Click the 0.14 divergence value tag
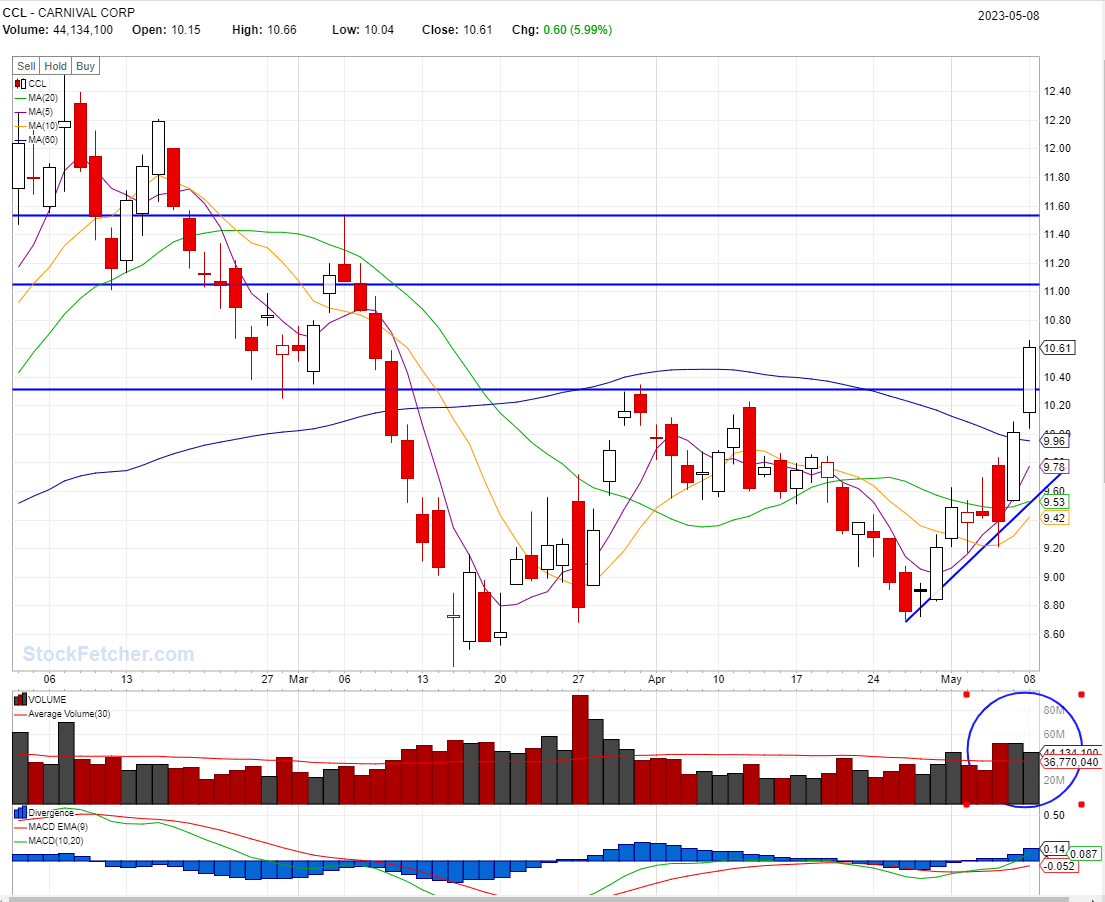This screenshot has width=1105, height=902. (x=1054, y=850)
